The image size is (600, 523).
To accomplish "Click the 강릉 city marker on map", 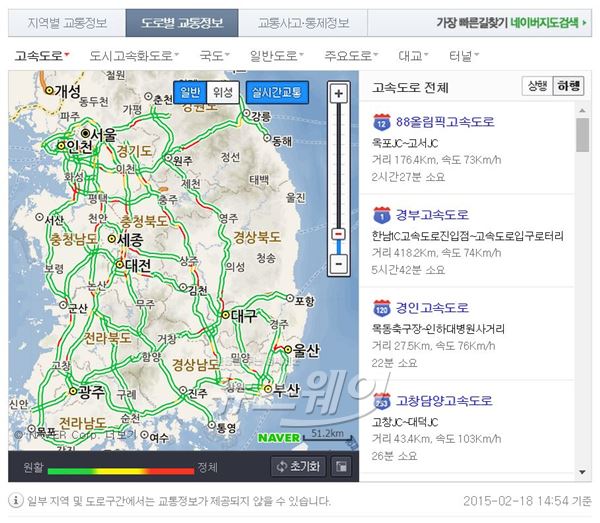I will [246, 114].
